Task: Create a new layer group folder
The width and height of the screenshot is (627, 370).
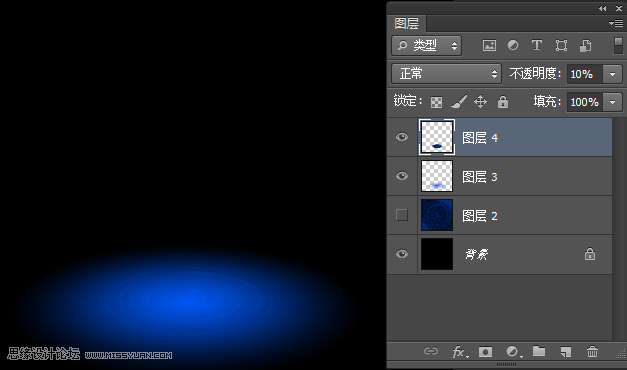Action: pos(539,351)
